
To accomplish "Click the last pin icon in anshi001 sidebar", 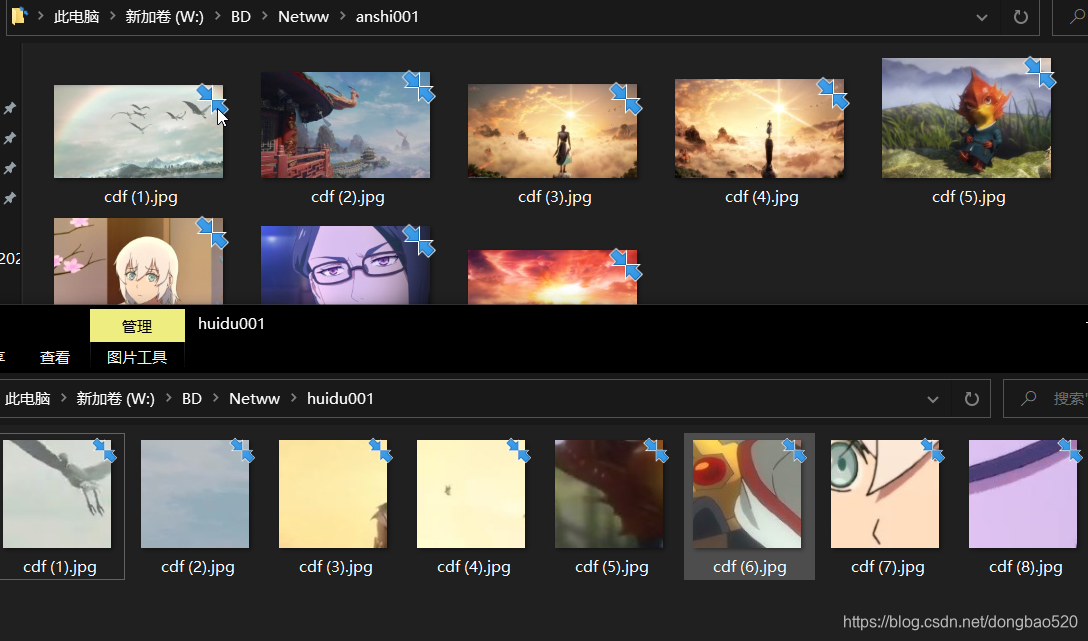I will (10, 198).
